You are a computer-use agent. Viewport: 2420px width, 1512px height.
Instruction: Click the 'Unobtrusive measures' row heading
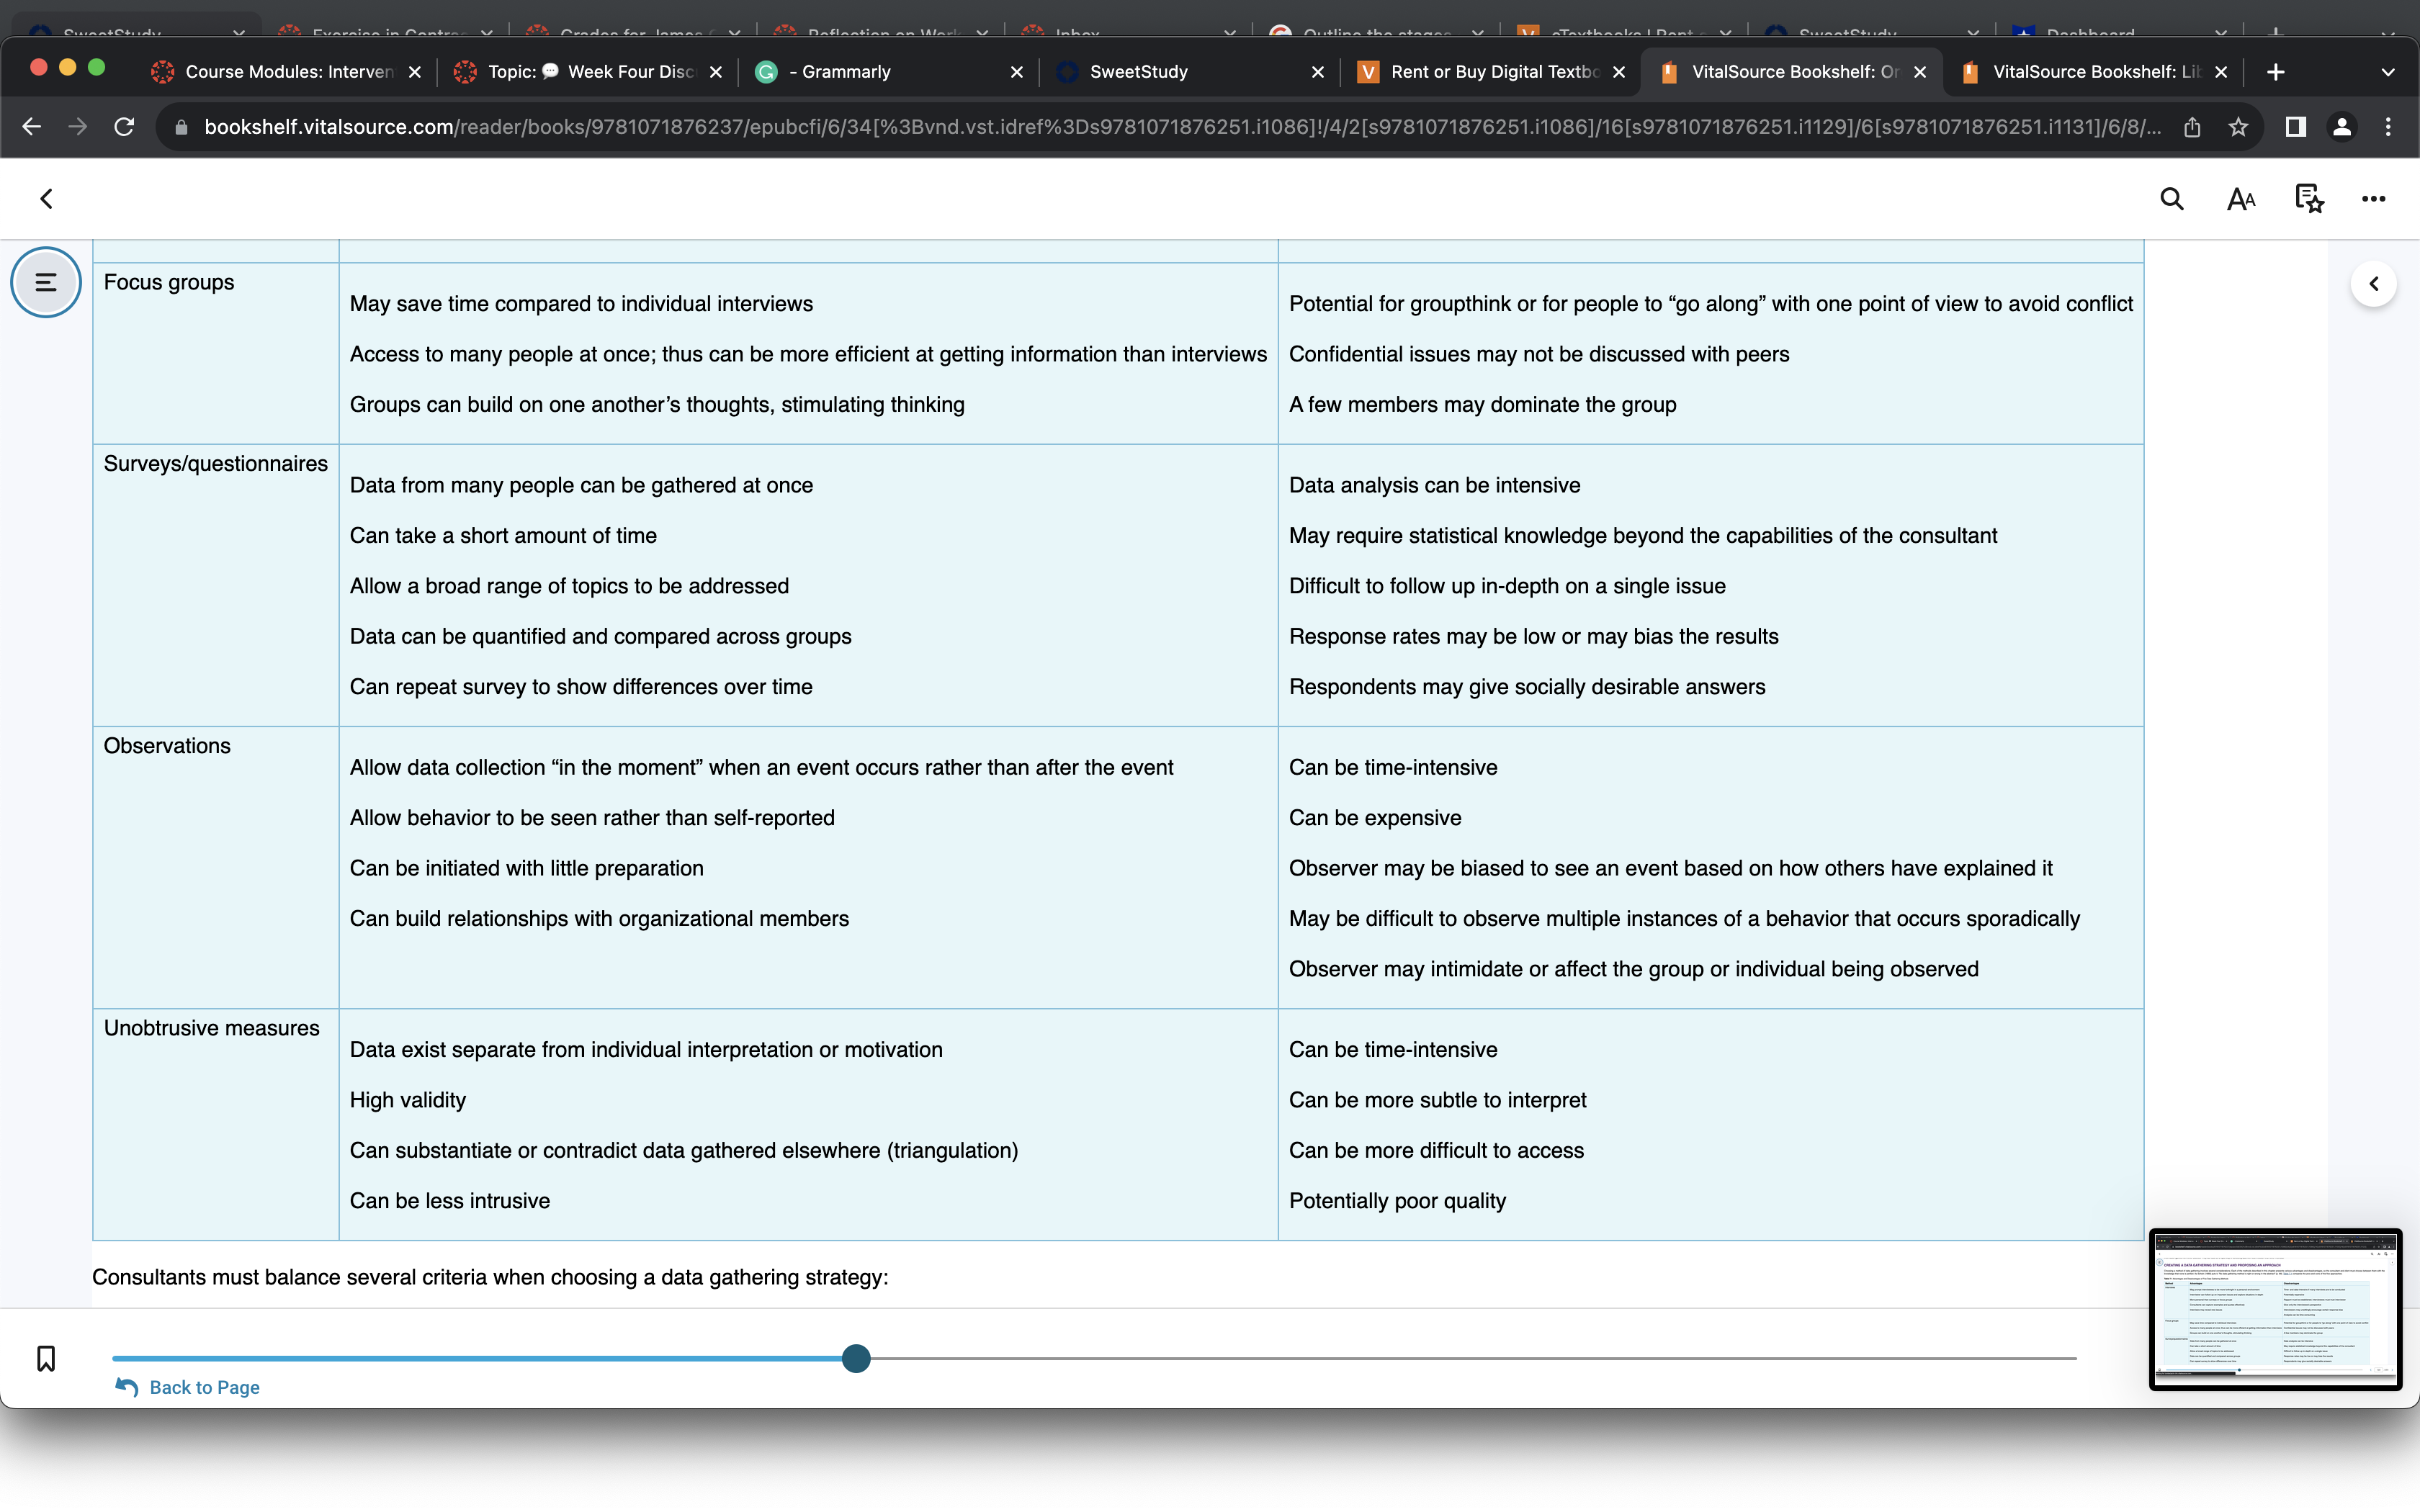pyautogui.click(x=211, y=1028)
